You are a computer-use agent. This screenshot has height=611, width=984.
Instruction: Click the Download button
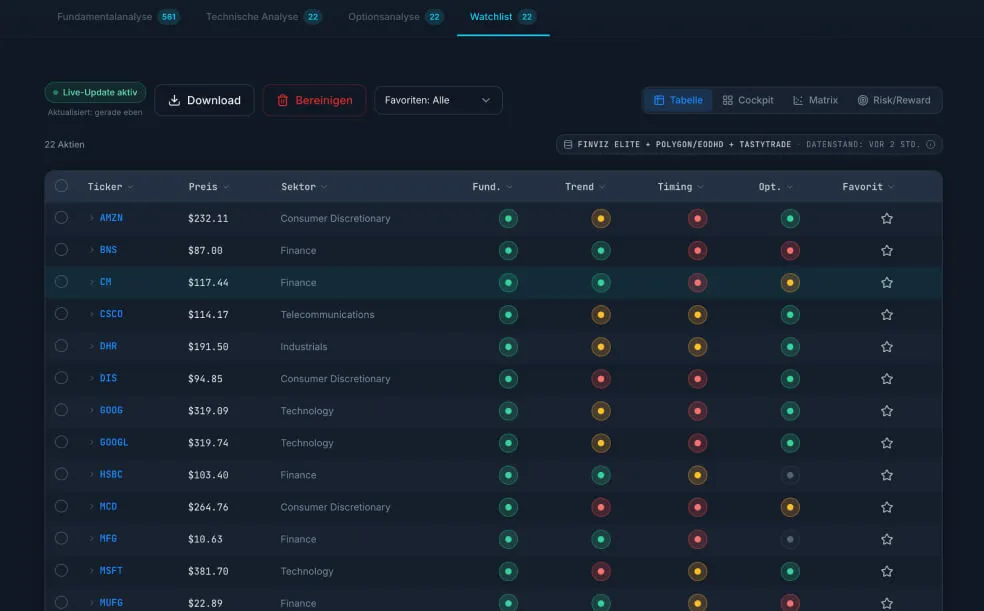(x=205, y=100)
